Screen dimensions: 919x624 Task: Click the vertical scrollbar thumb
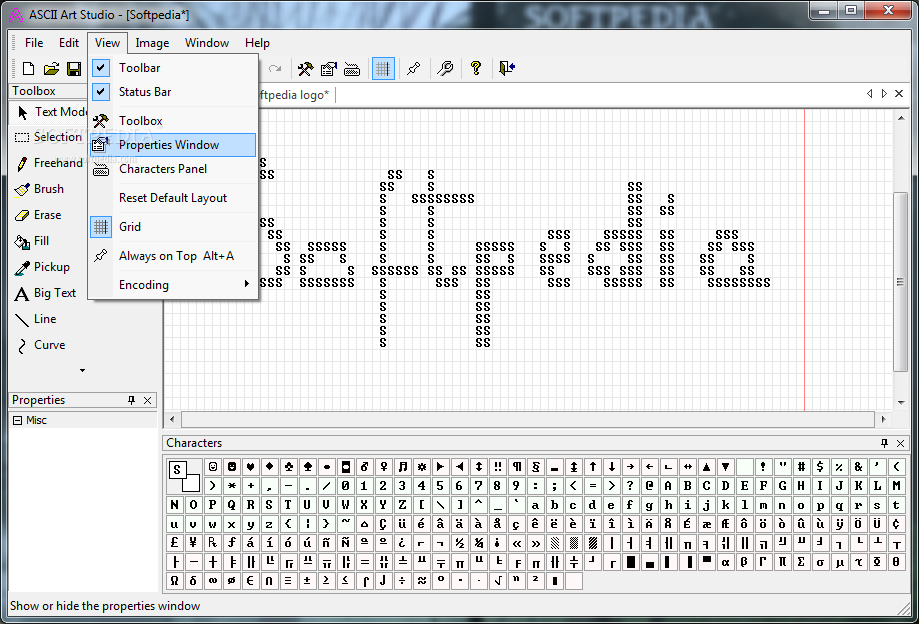click(x=901, y=281)
